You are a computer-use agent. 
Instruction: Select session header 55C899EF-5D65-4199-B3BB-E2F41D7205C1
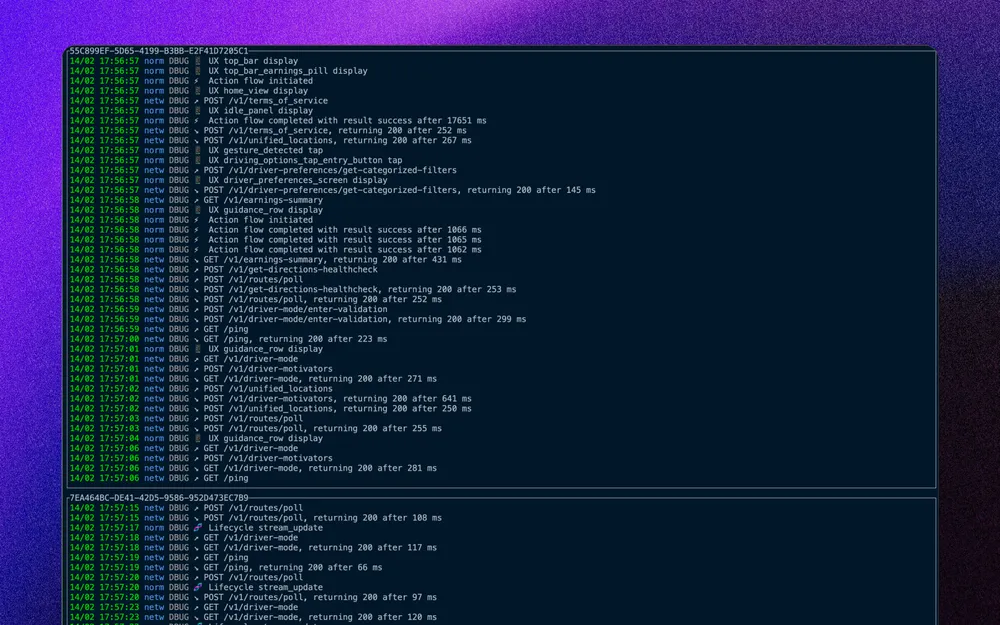(159, 51)
